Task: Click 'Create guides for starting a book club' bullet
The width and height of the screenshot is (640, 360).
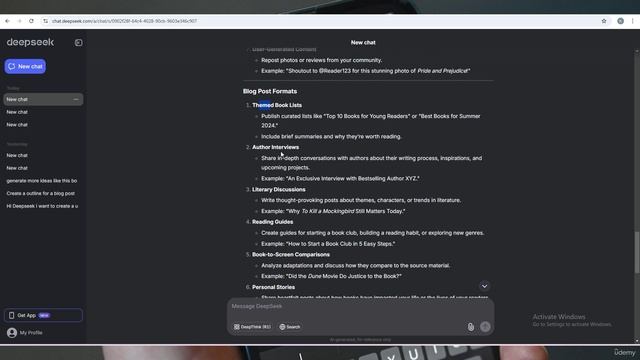Action: pyautogui.click(x=373, y=233)
